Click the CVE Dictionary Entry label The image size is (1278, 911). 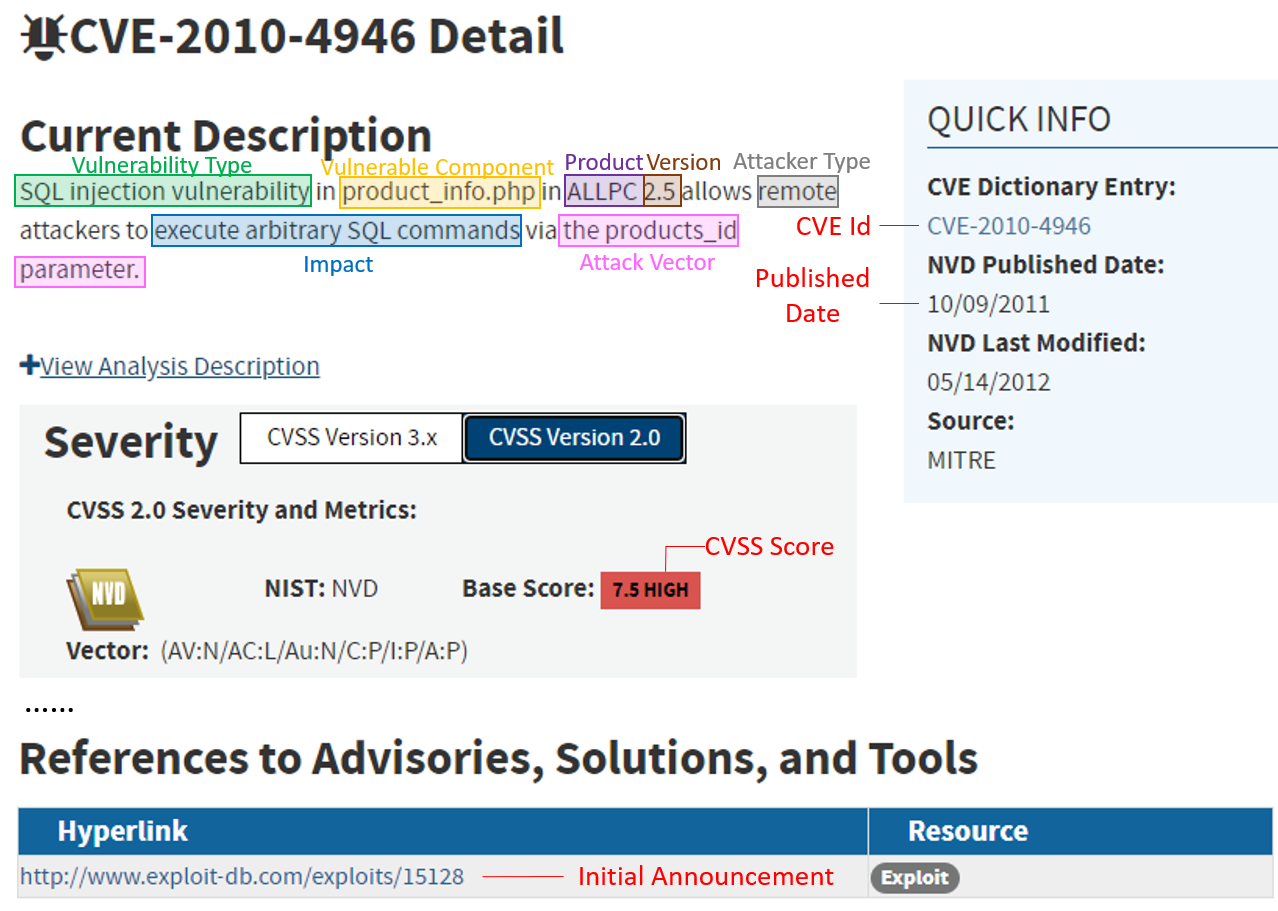[1052, 187]
